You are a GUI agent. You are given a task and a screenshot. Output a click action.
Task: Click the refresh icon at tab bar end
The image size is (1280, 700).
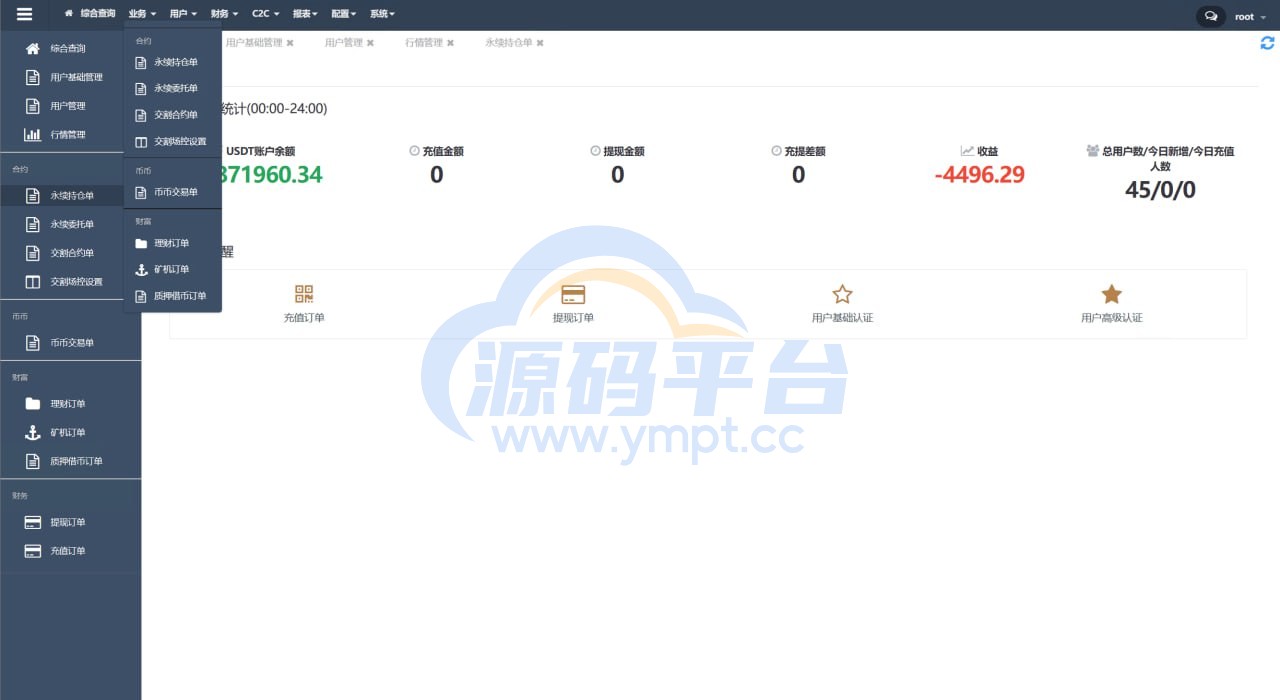[1267, 43]
